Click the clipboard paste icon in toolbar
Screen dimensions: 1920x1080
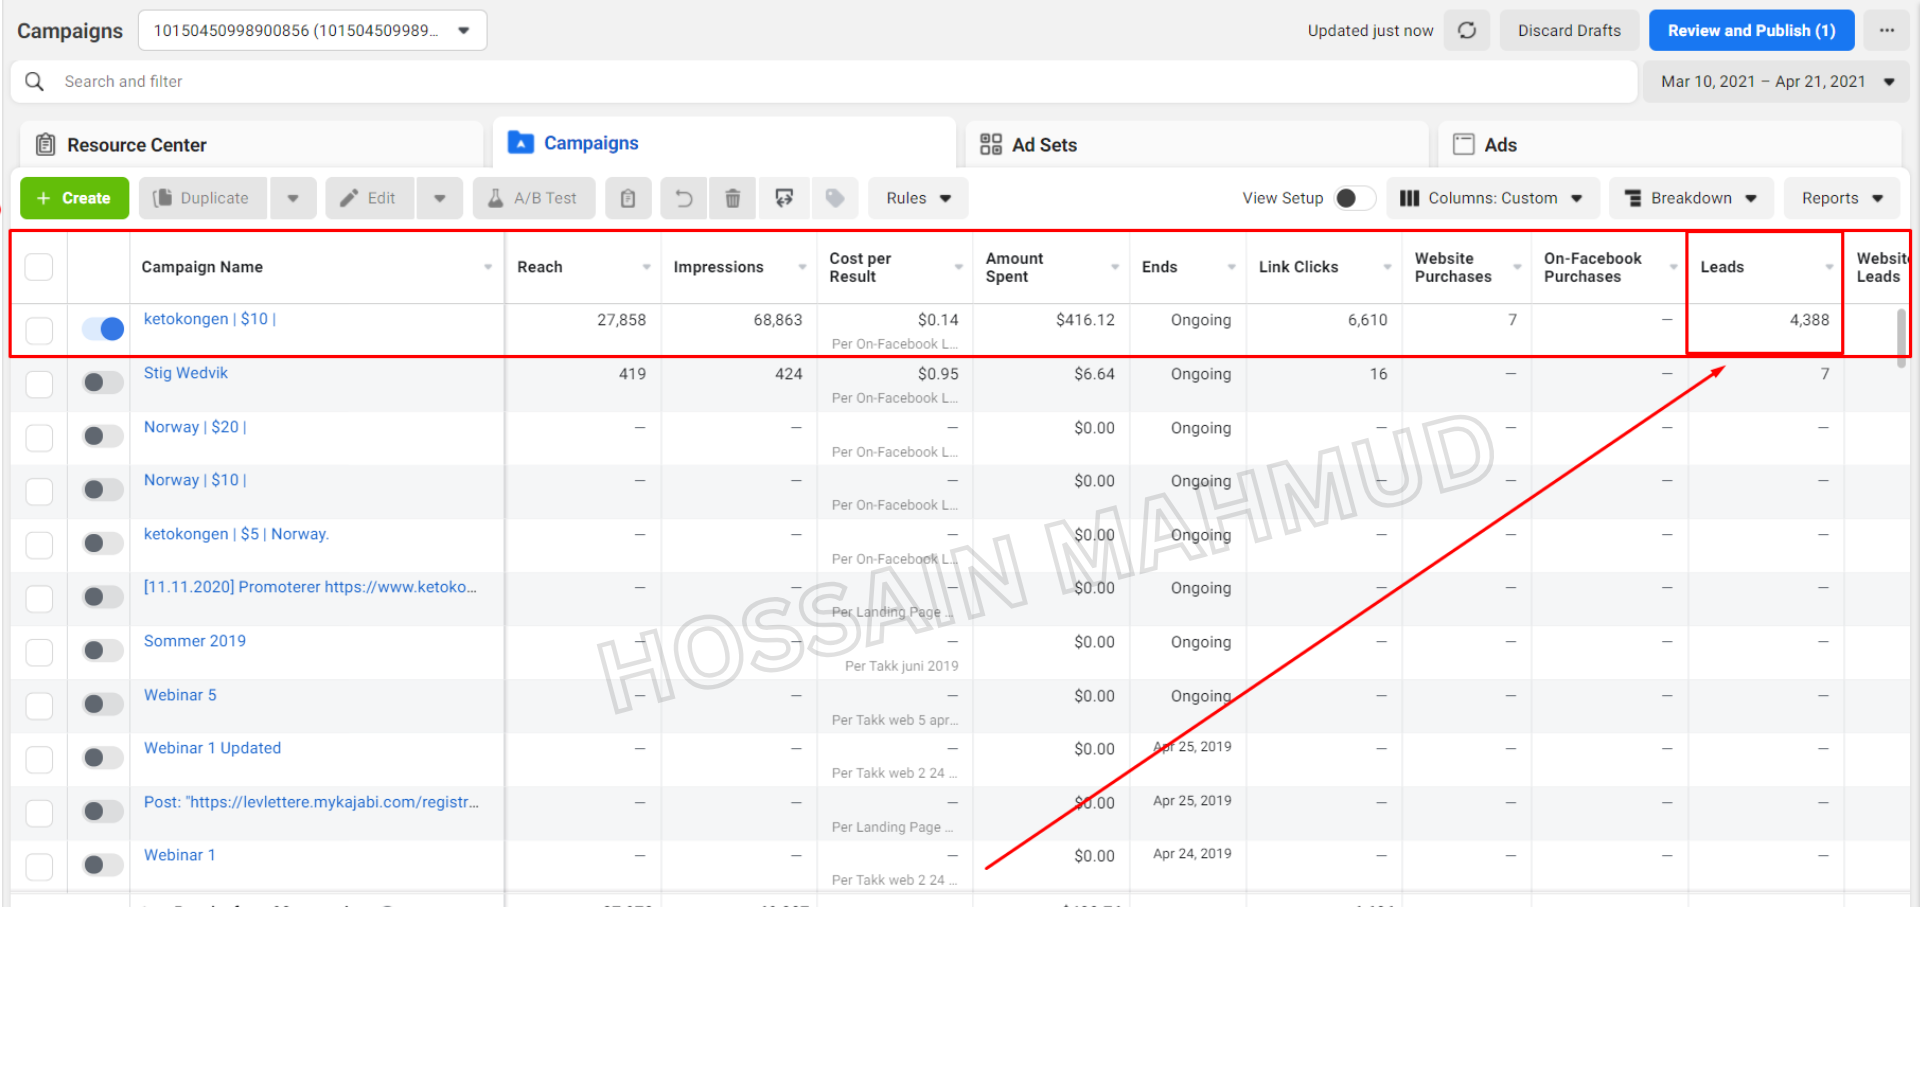[628, 198]
